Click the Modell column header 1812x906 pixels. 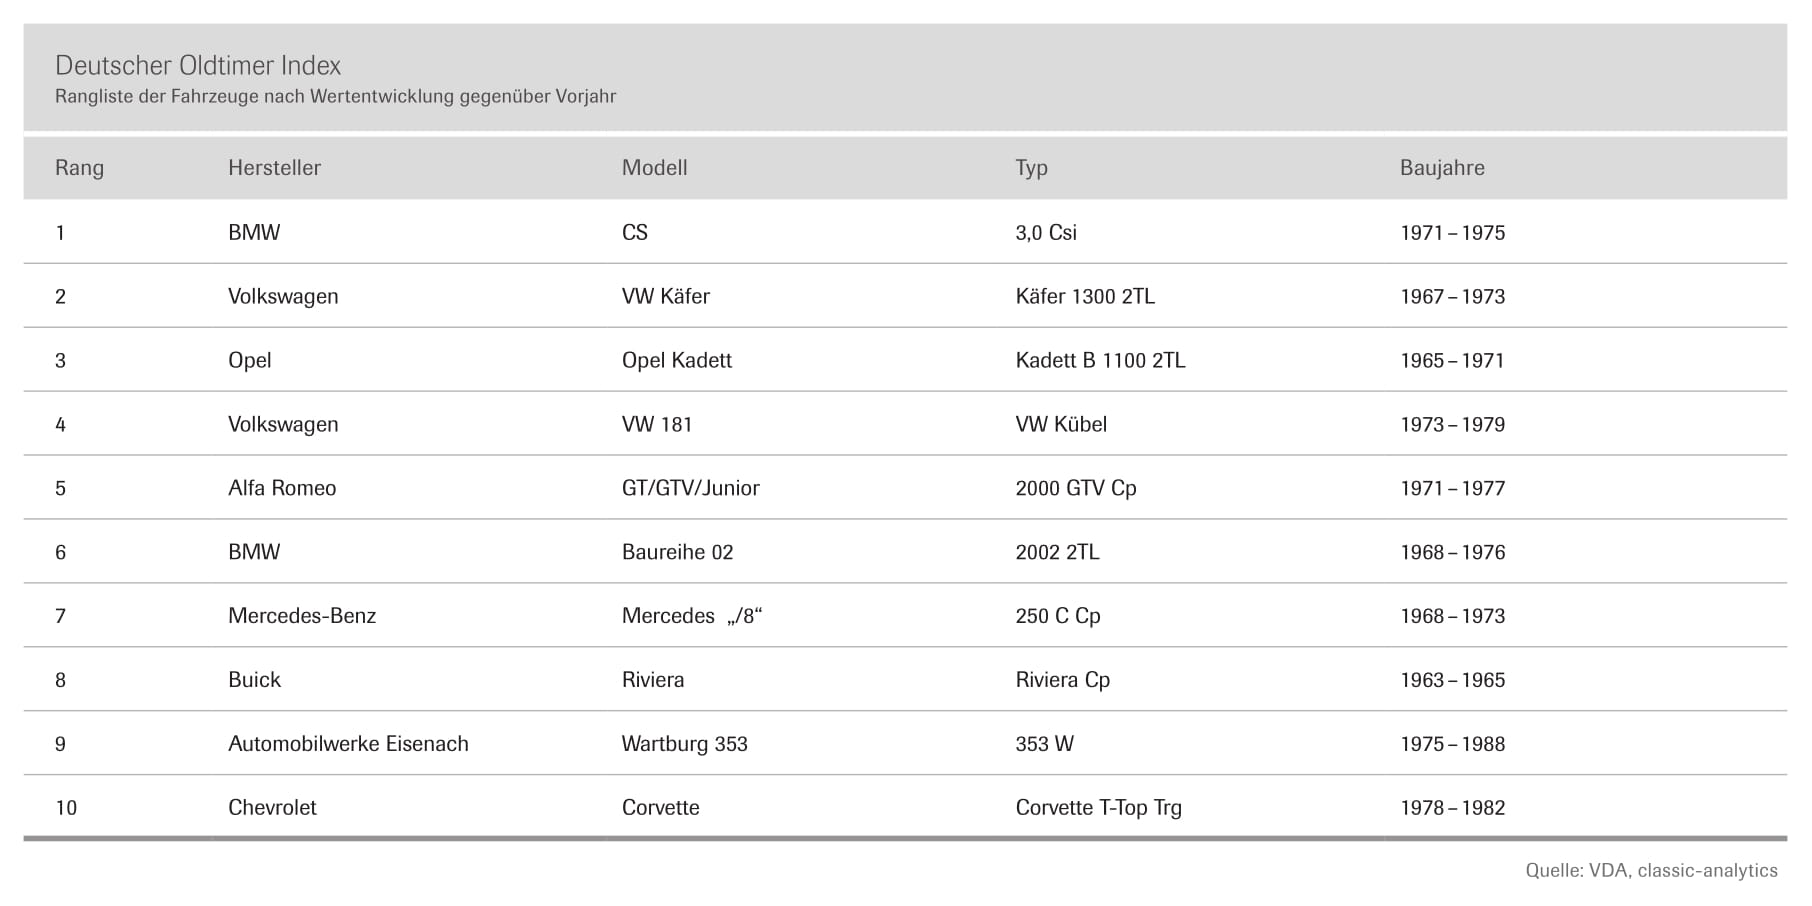654,168
